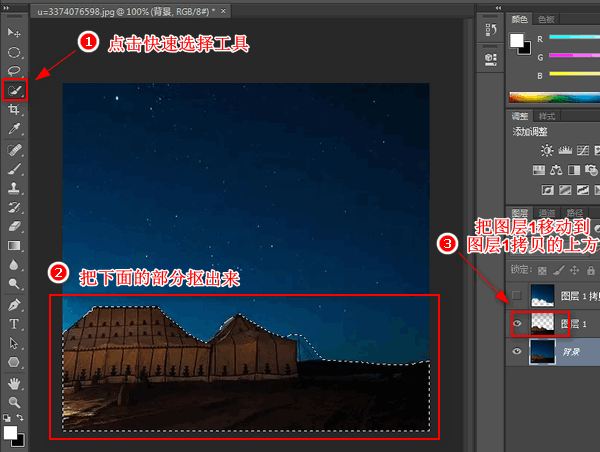Add a Black & White adjustment
600x452 pixels.
[574, 170]
